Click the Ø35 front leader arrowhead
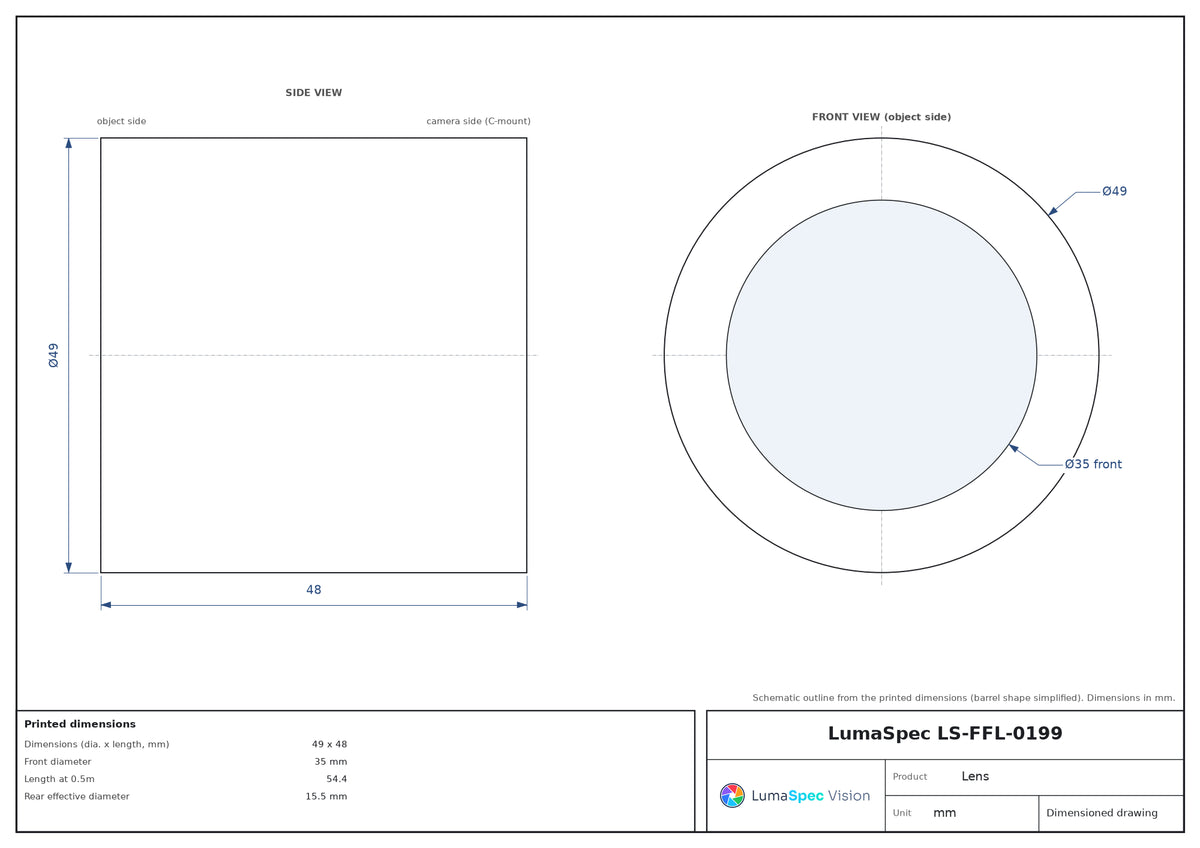The width and height of the screenshot is (1200, 848). pos(1014,448)
